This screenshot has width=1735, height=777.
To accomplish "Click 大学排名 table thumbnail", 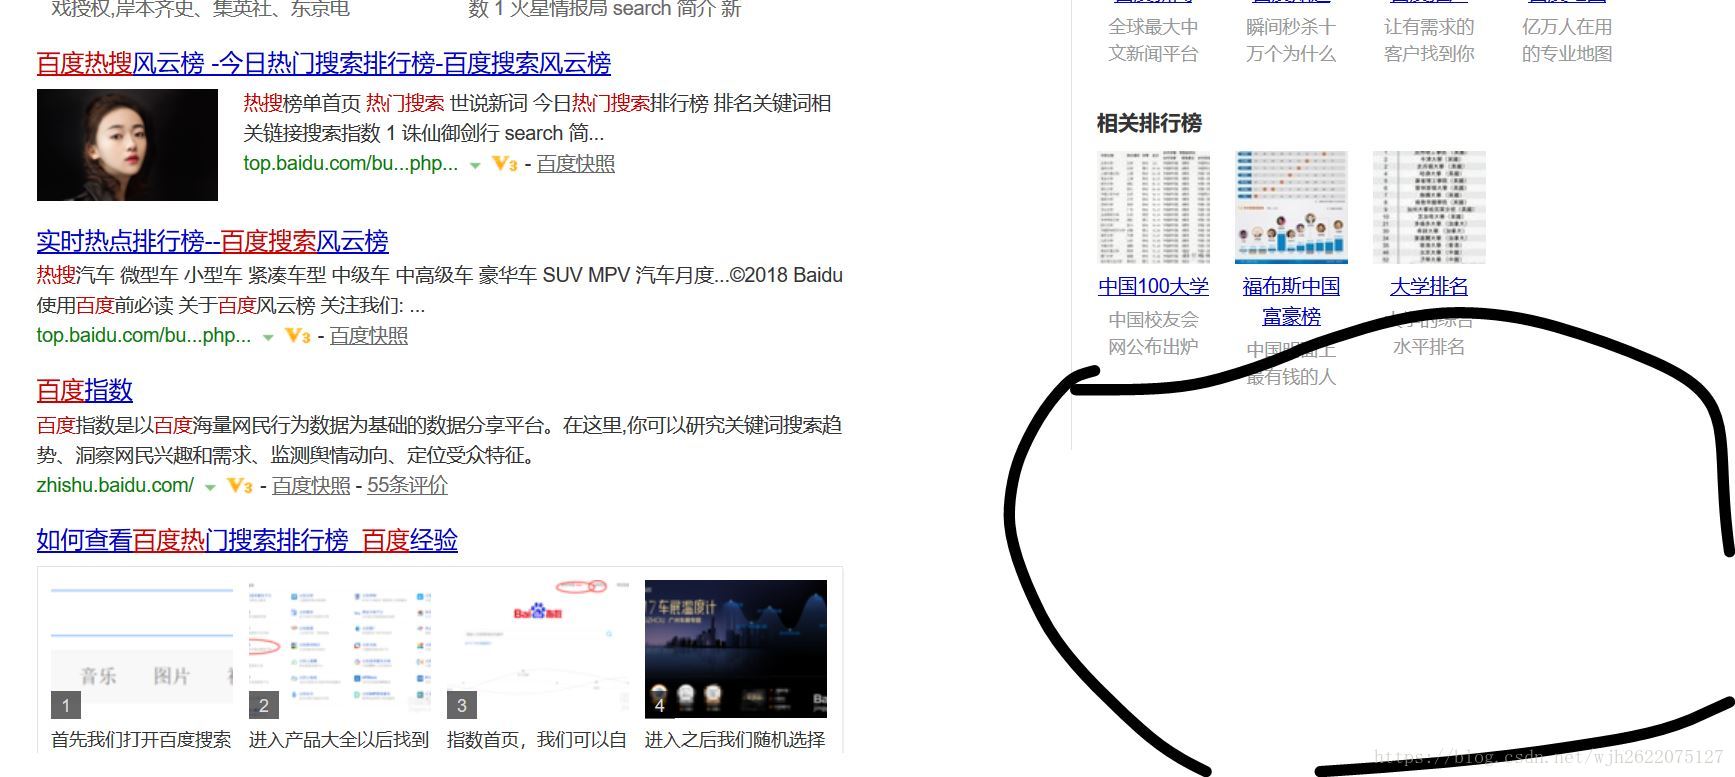I will click(x=1429, y=207).
